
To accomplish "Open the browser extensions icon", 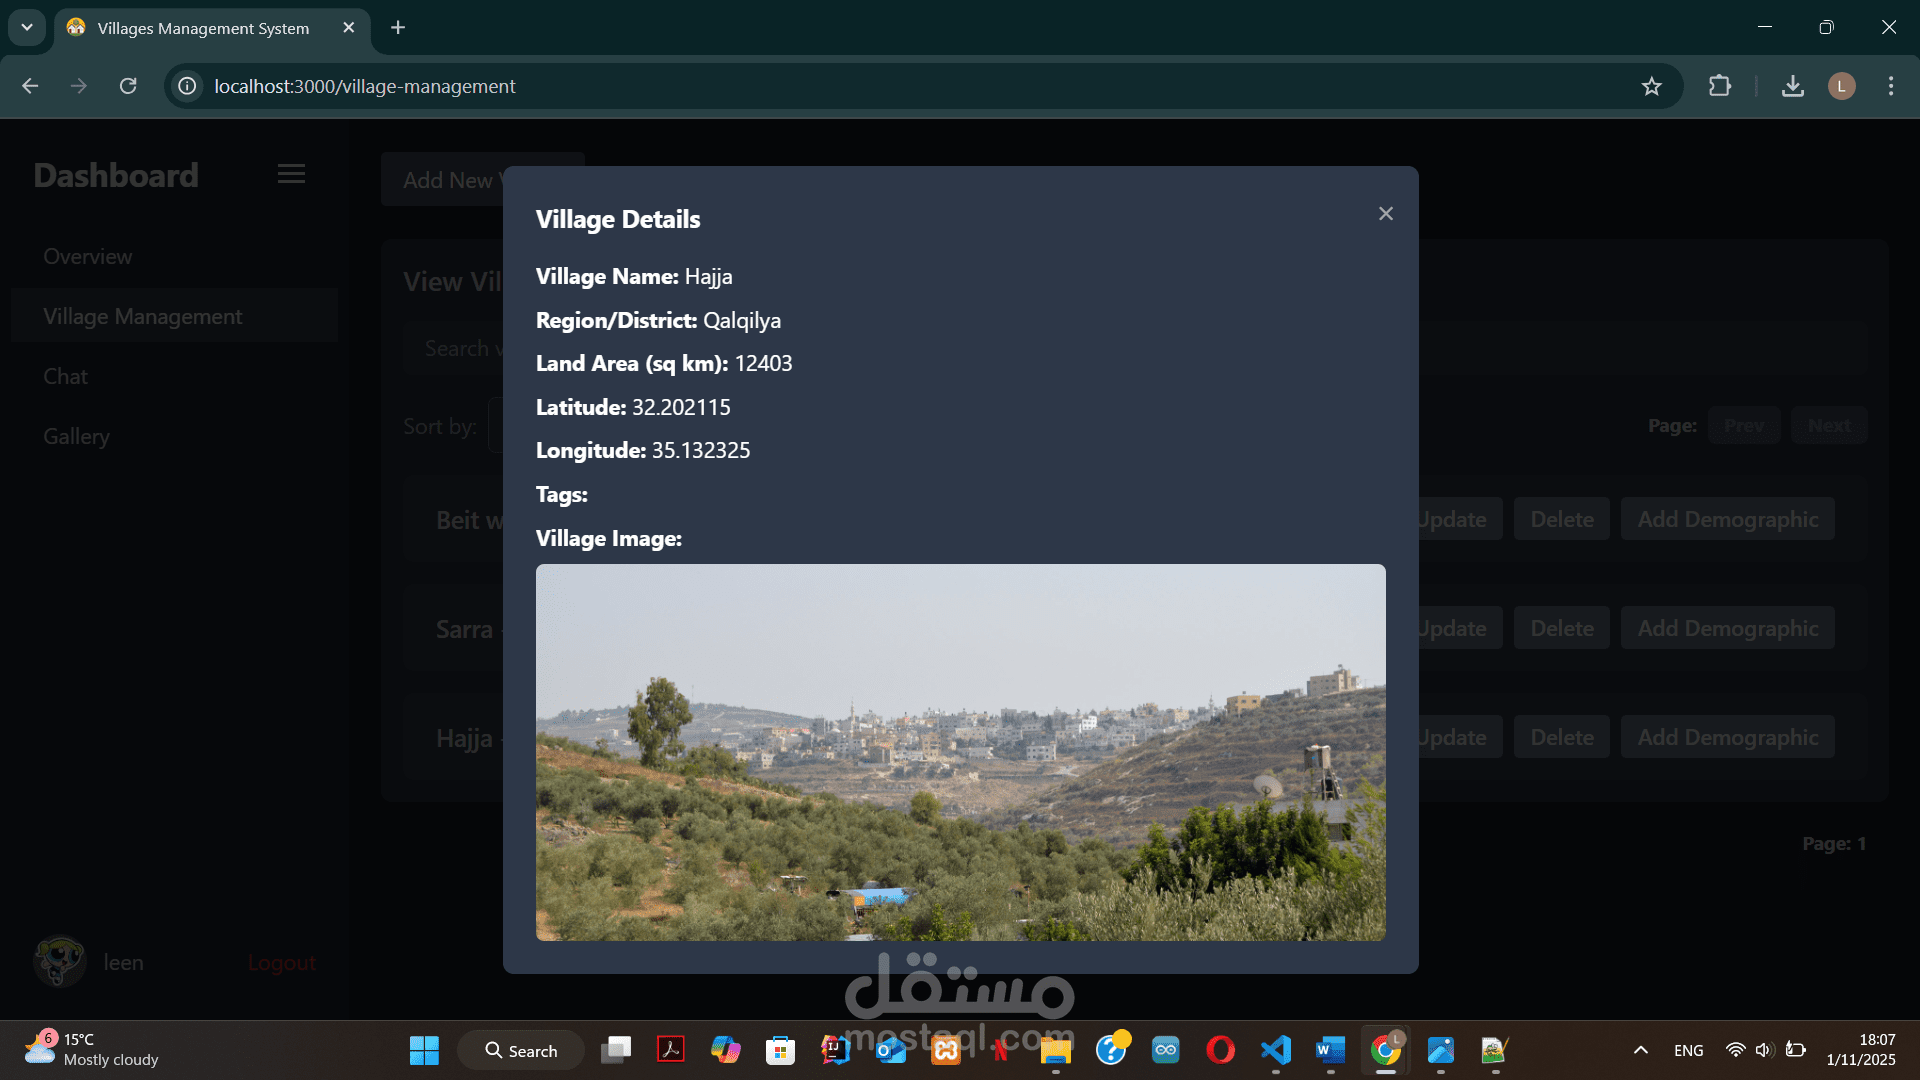I will click(x=1719, y=86).
